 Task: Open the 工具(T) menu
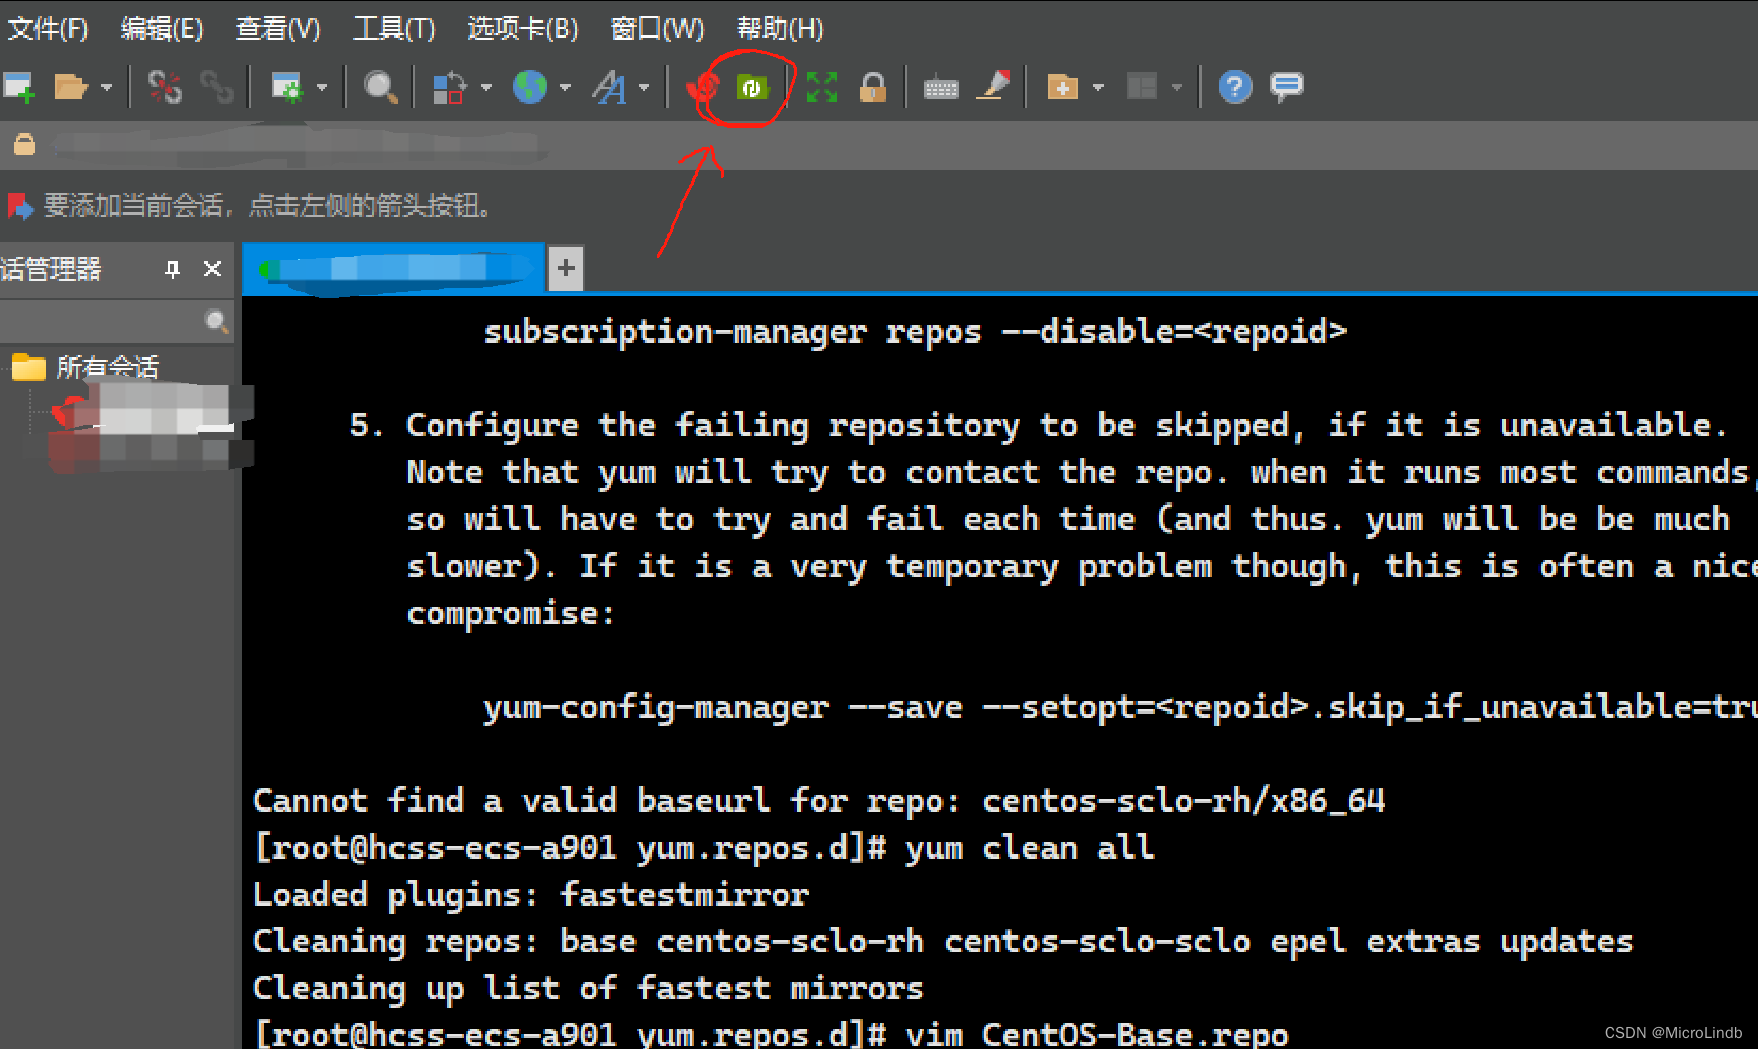pyautogui.click(x=394, y=28)
